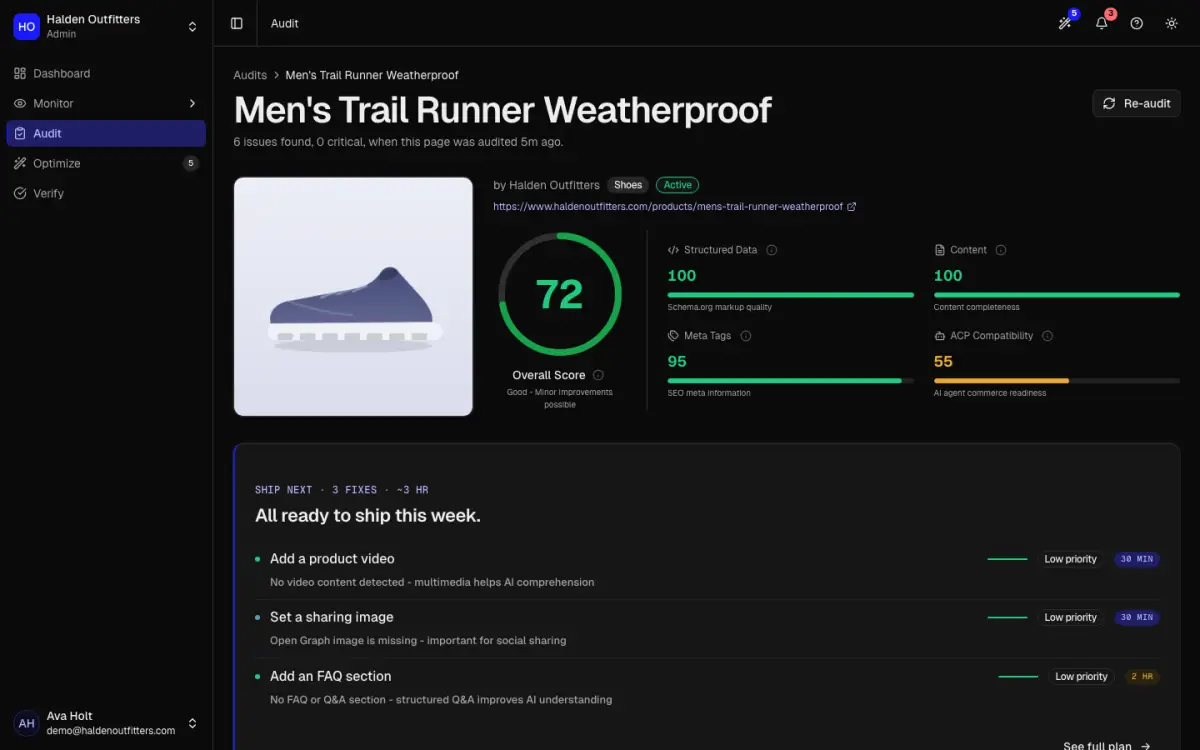The height and width of the screenshot is (750, 1200).
Task: Toggle the sidebar panel icon
Action: pos(236,23)
